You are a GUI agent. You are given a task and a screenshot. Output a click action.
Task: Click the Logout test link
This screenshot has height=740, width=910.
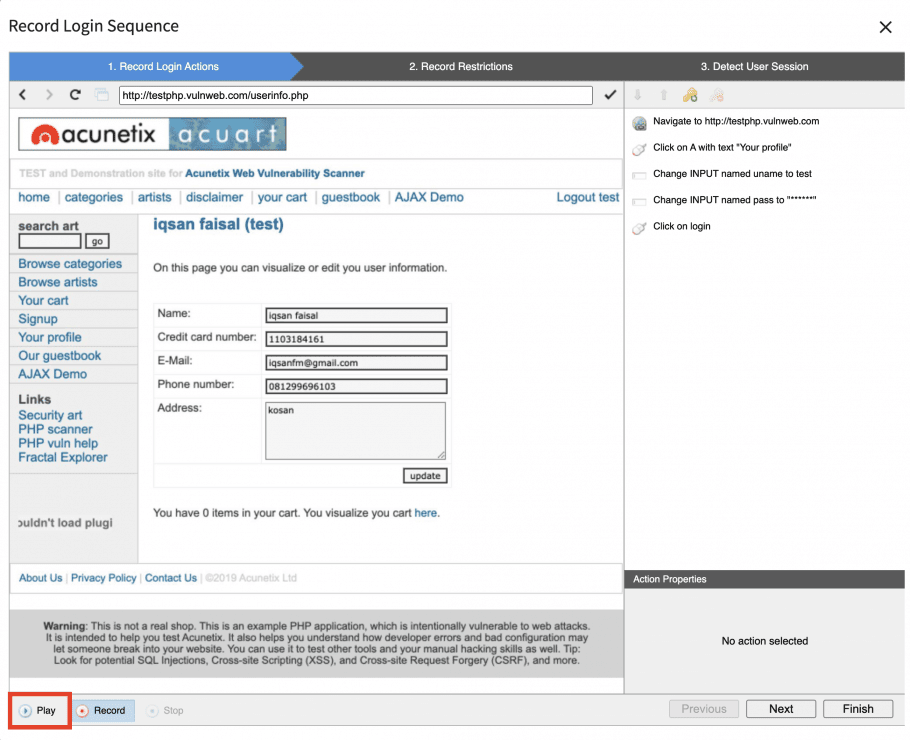[587, 197]
